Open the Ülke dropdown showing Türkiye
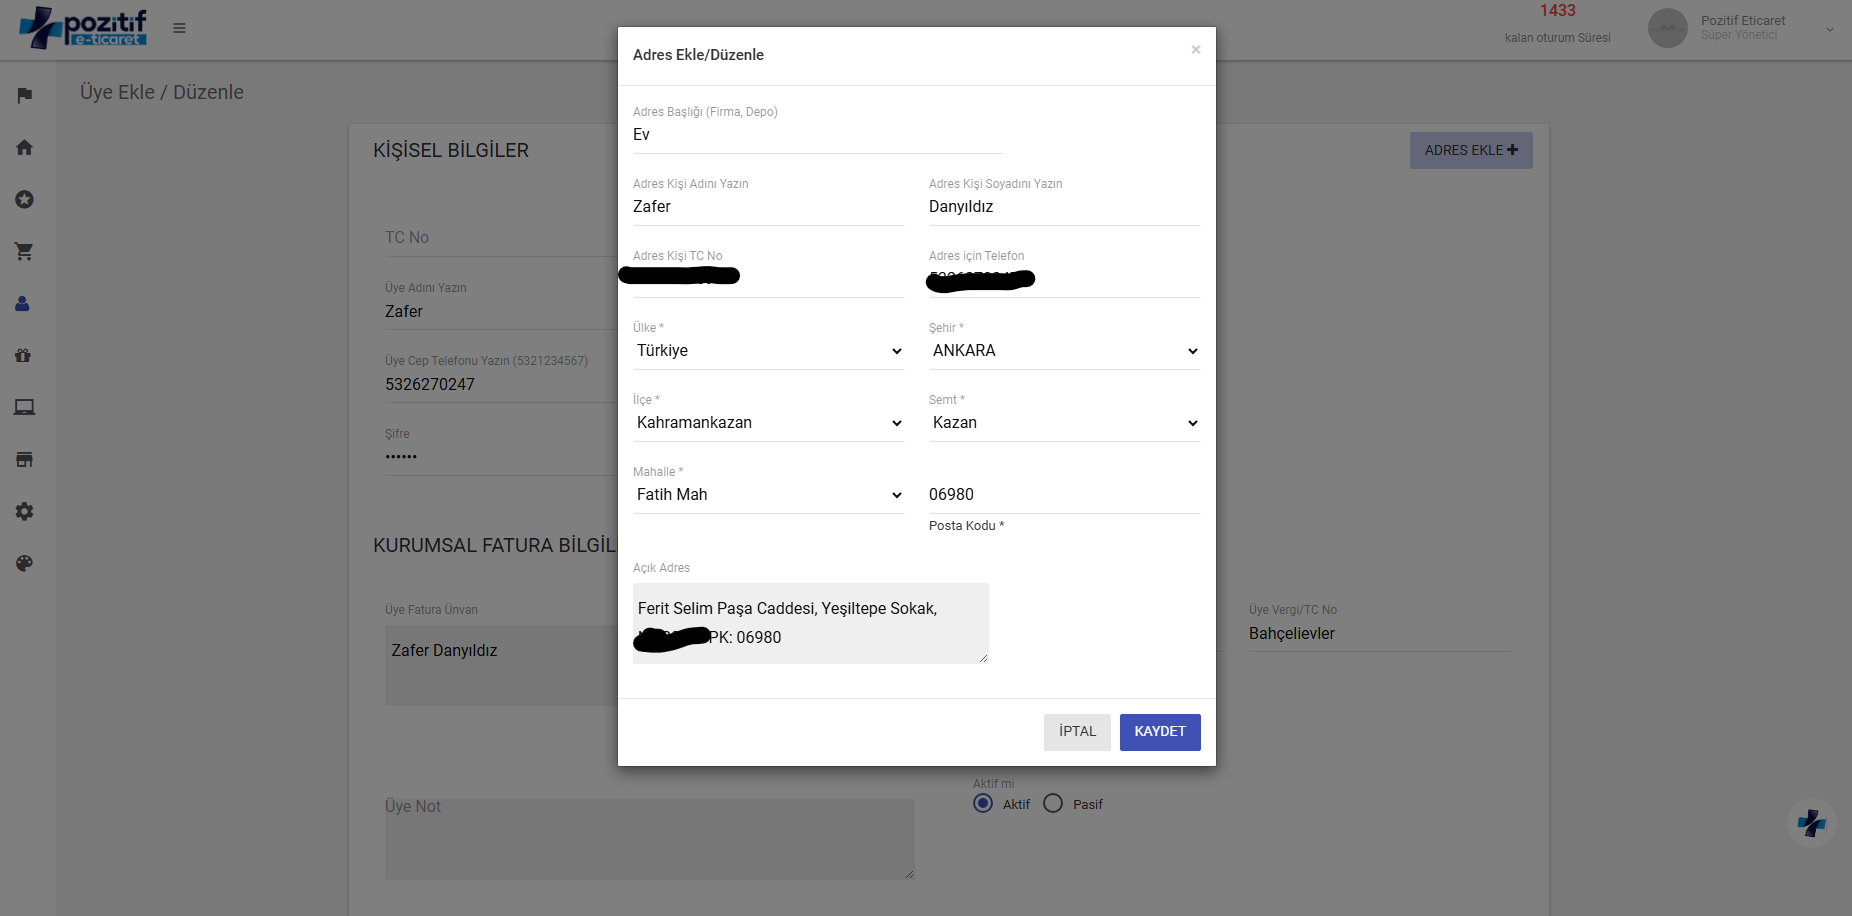The width and height of the screenshot is (1852, 916). click(768, 351)
